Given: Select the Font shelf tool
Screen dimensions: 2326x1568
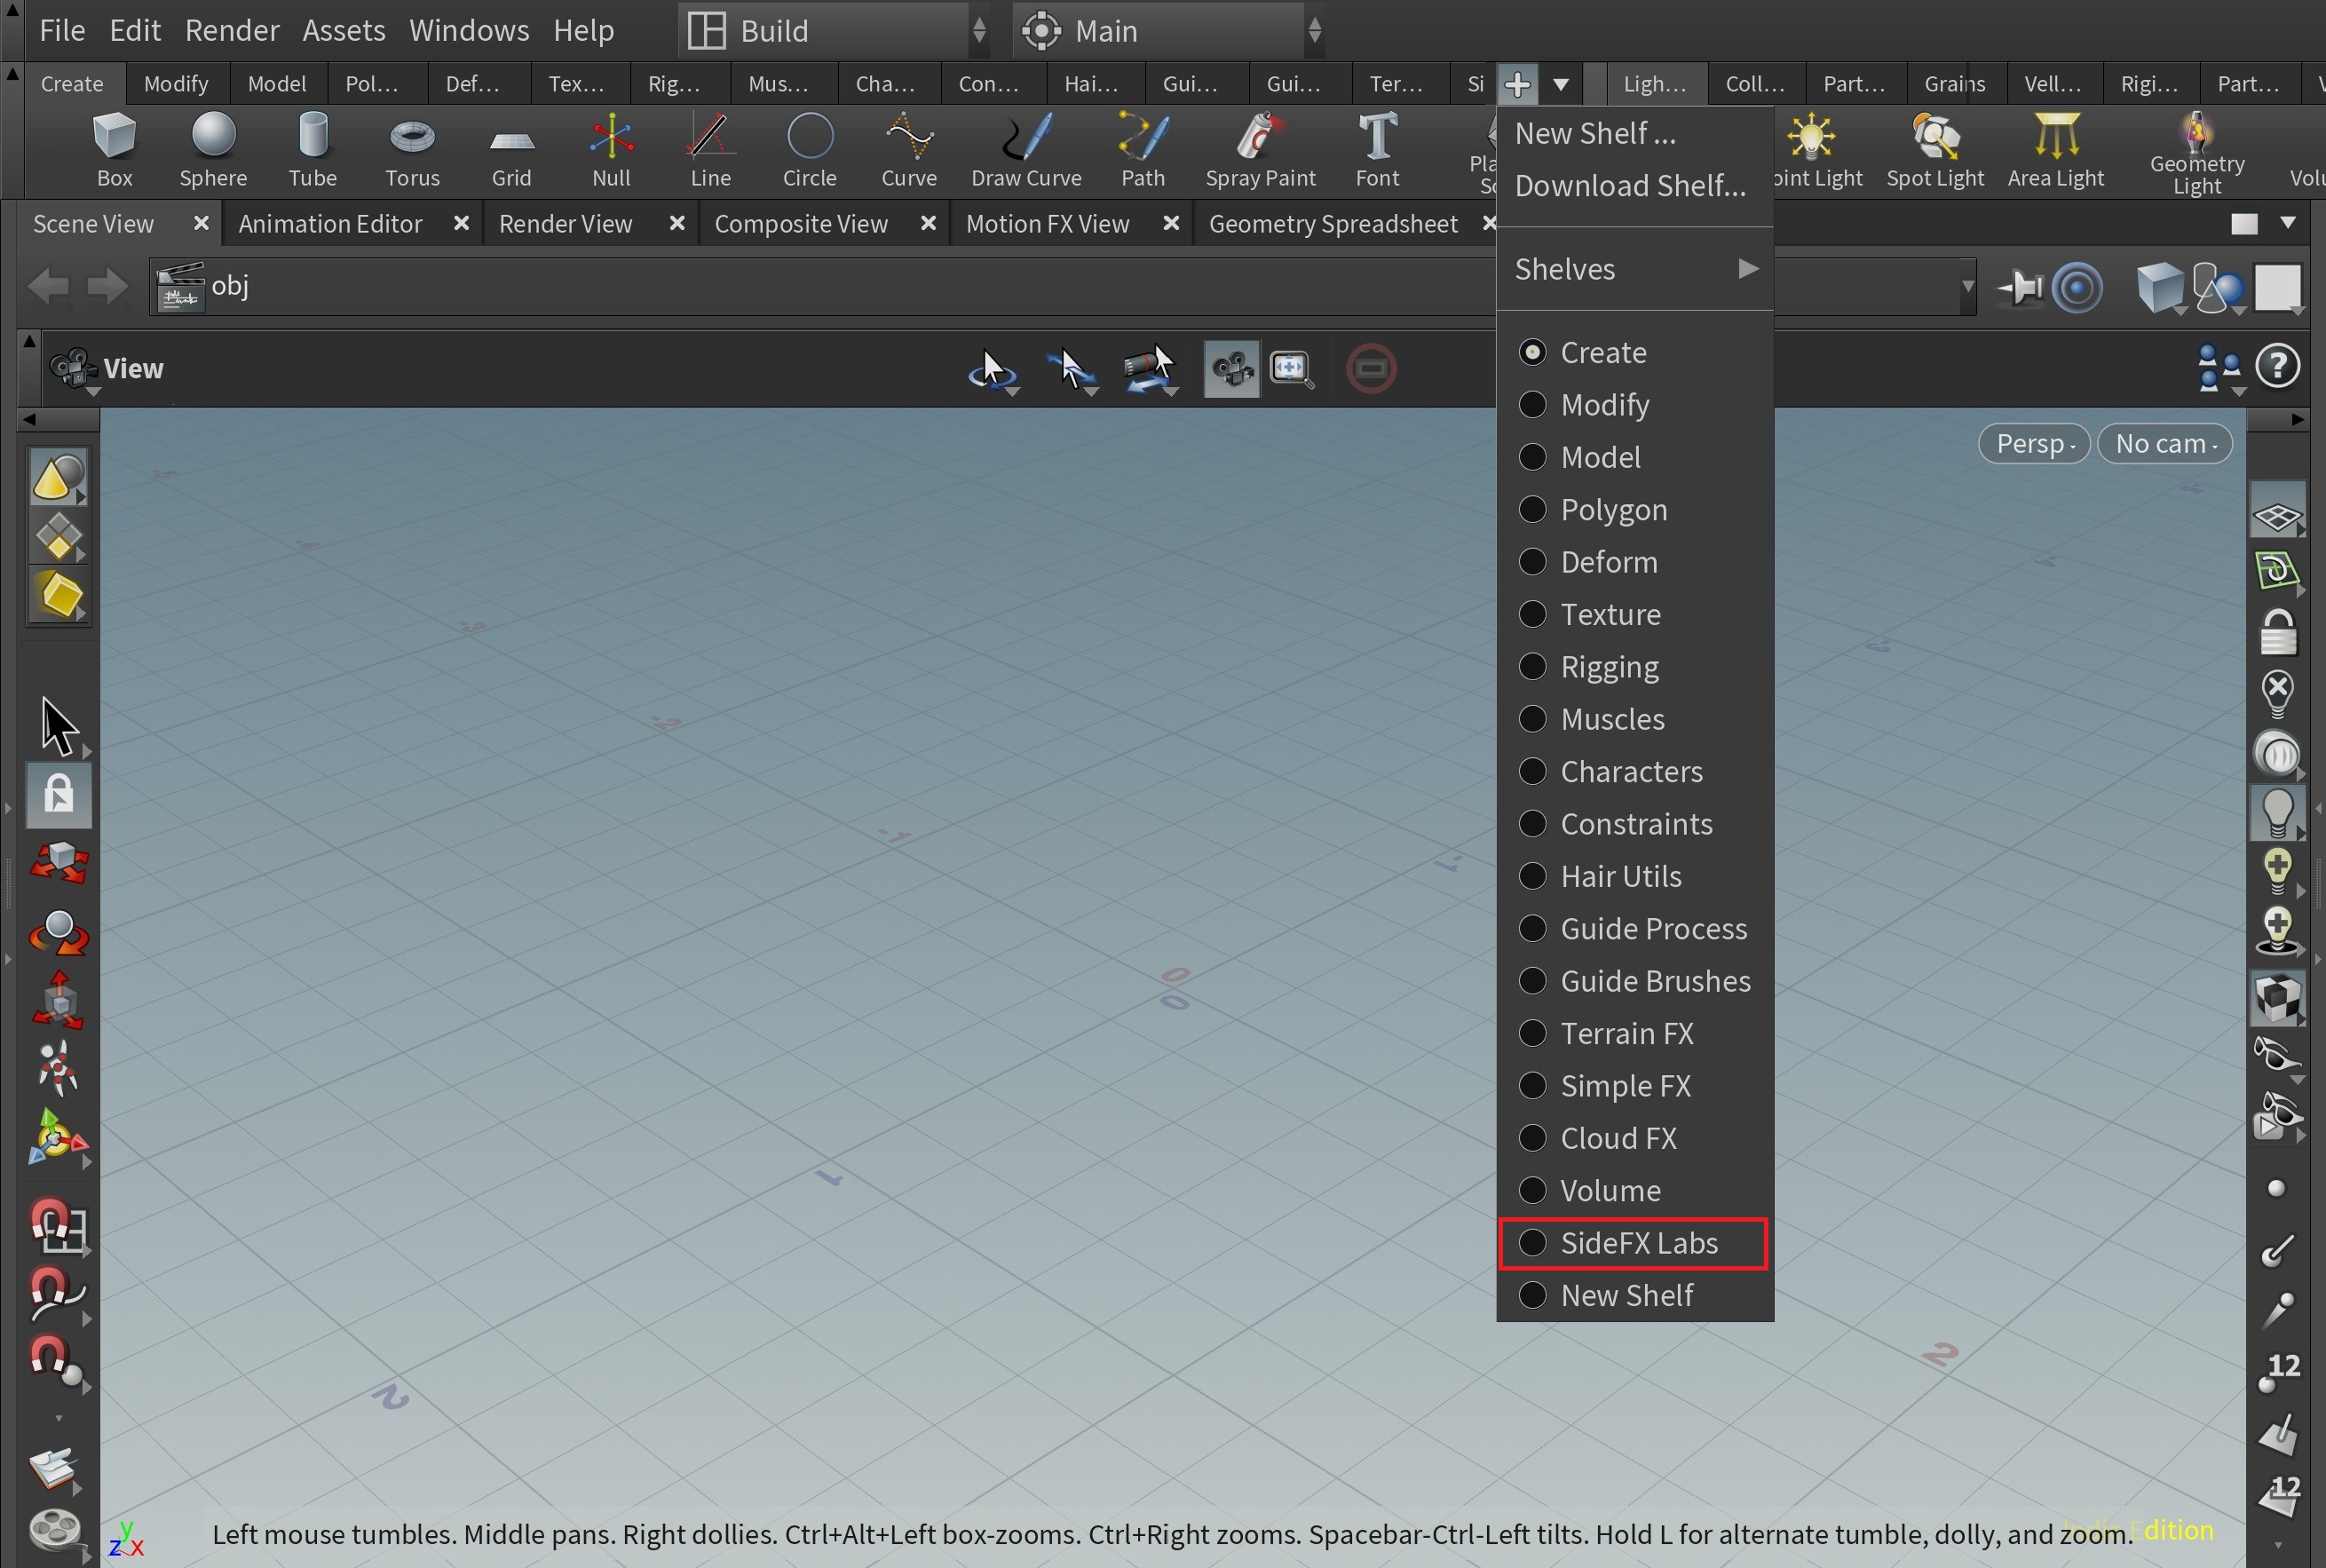Looking at the screenshot, I should 1377,150.
